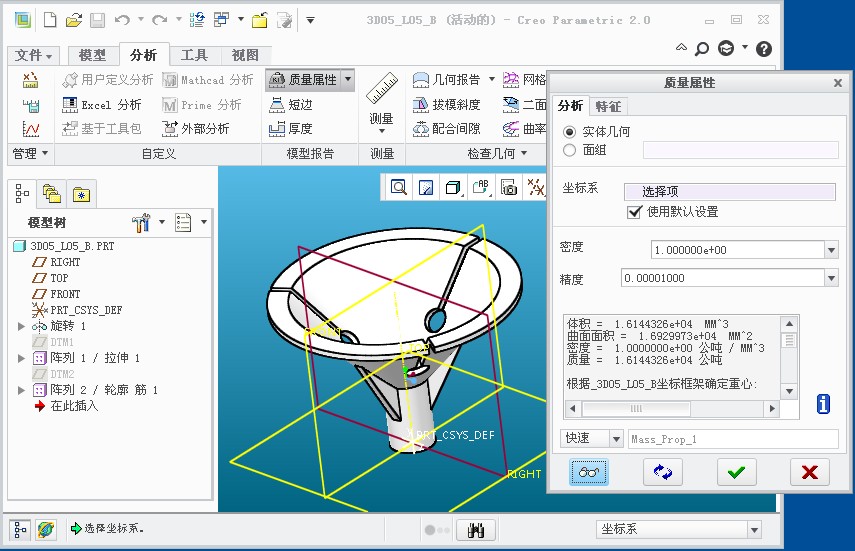Viewport: 855px width, 551px height.
Task: Open the 模型 ribbon tab
Action: tap(91, 56)
